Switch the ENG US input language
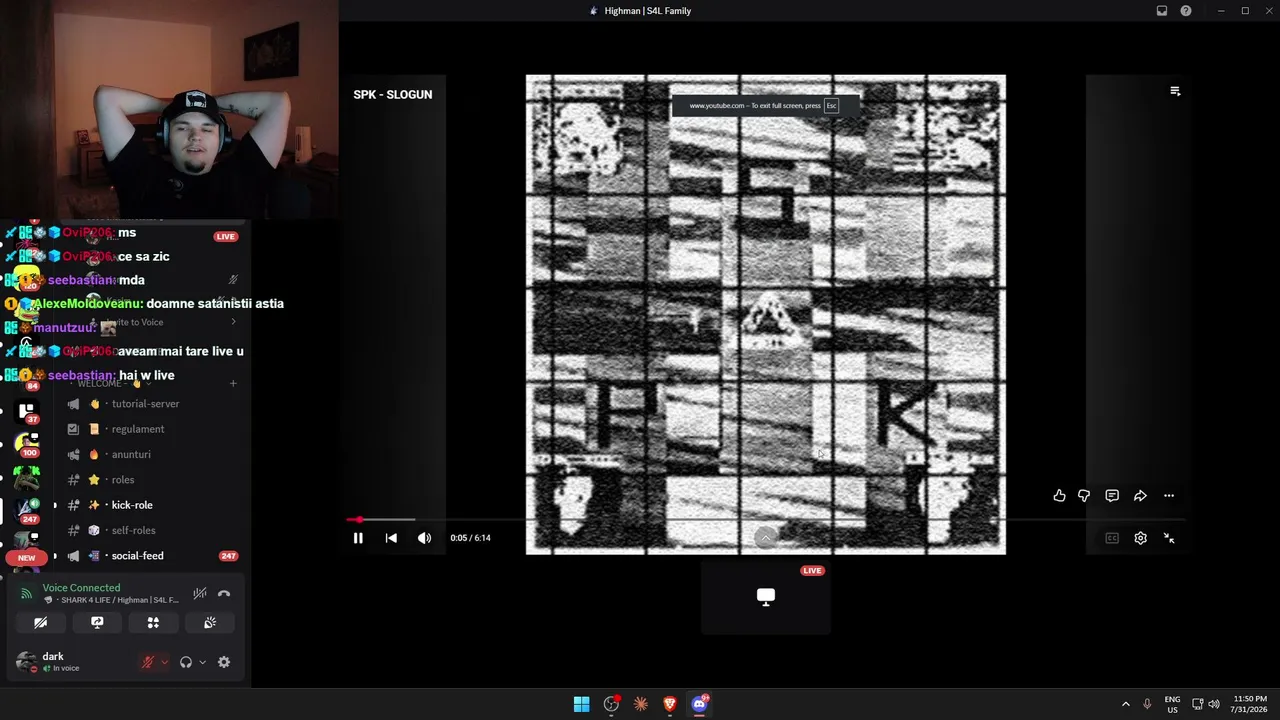Image resolution: width=1280 pixels, height=720 pixels. click(x=1172, y=704)
